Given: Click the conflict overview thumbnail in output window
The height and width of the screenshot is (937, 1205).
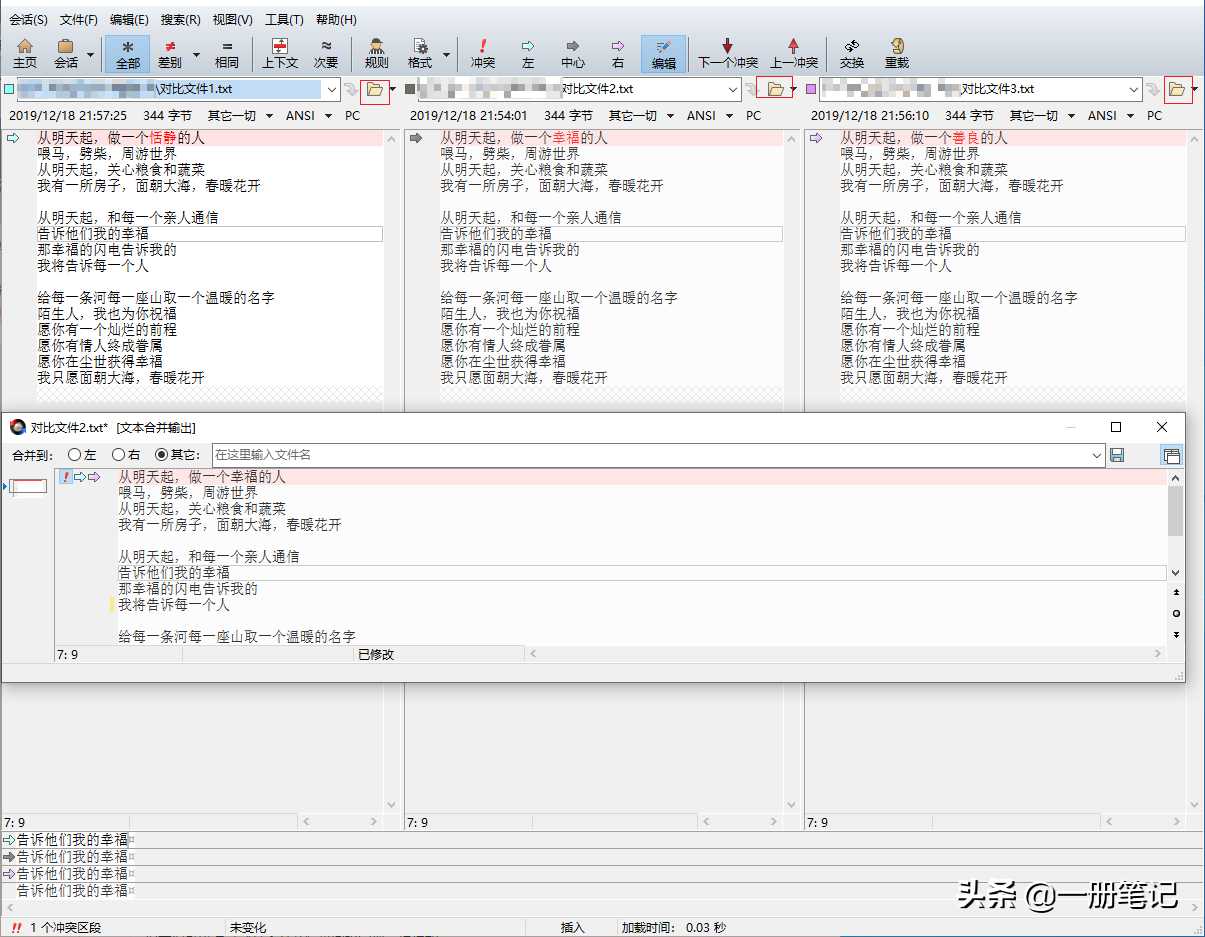Looking at the screenshot, I should click(27, 487).
